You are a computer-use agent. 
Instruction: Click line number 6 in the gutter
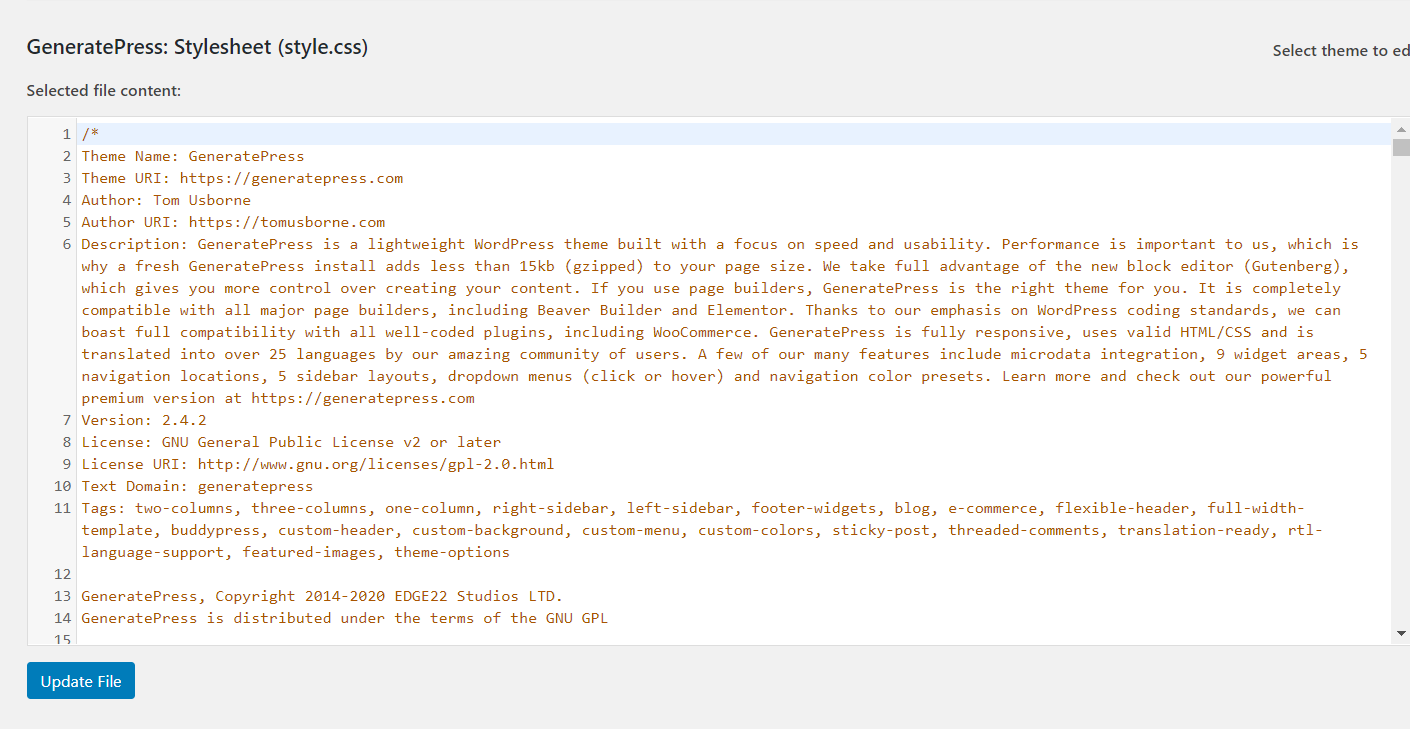67,244
